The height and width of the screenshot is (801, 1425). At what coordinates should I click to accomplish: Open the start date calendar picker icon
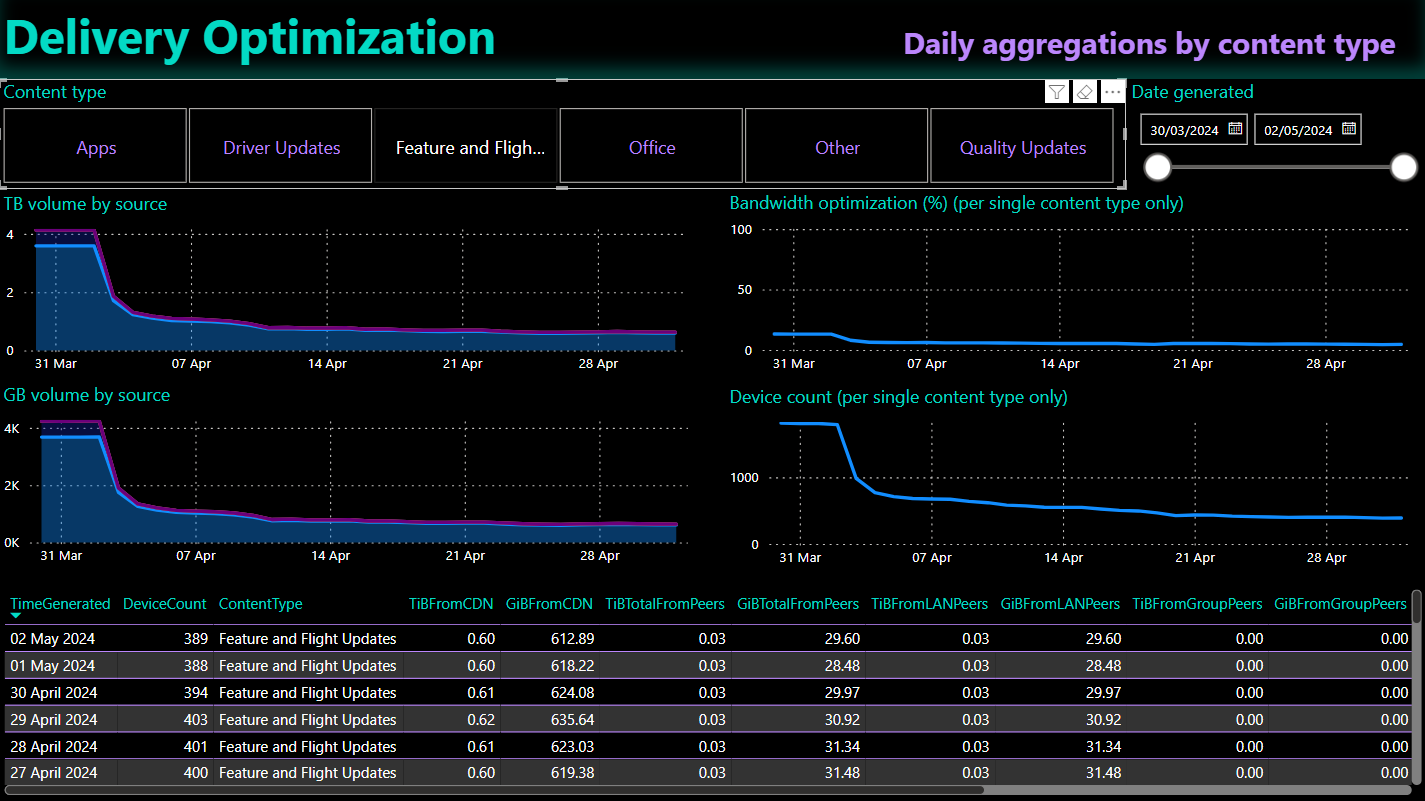1235,129
